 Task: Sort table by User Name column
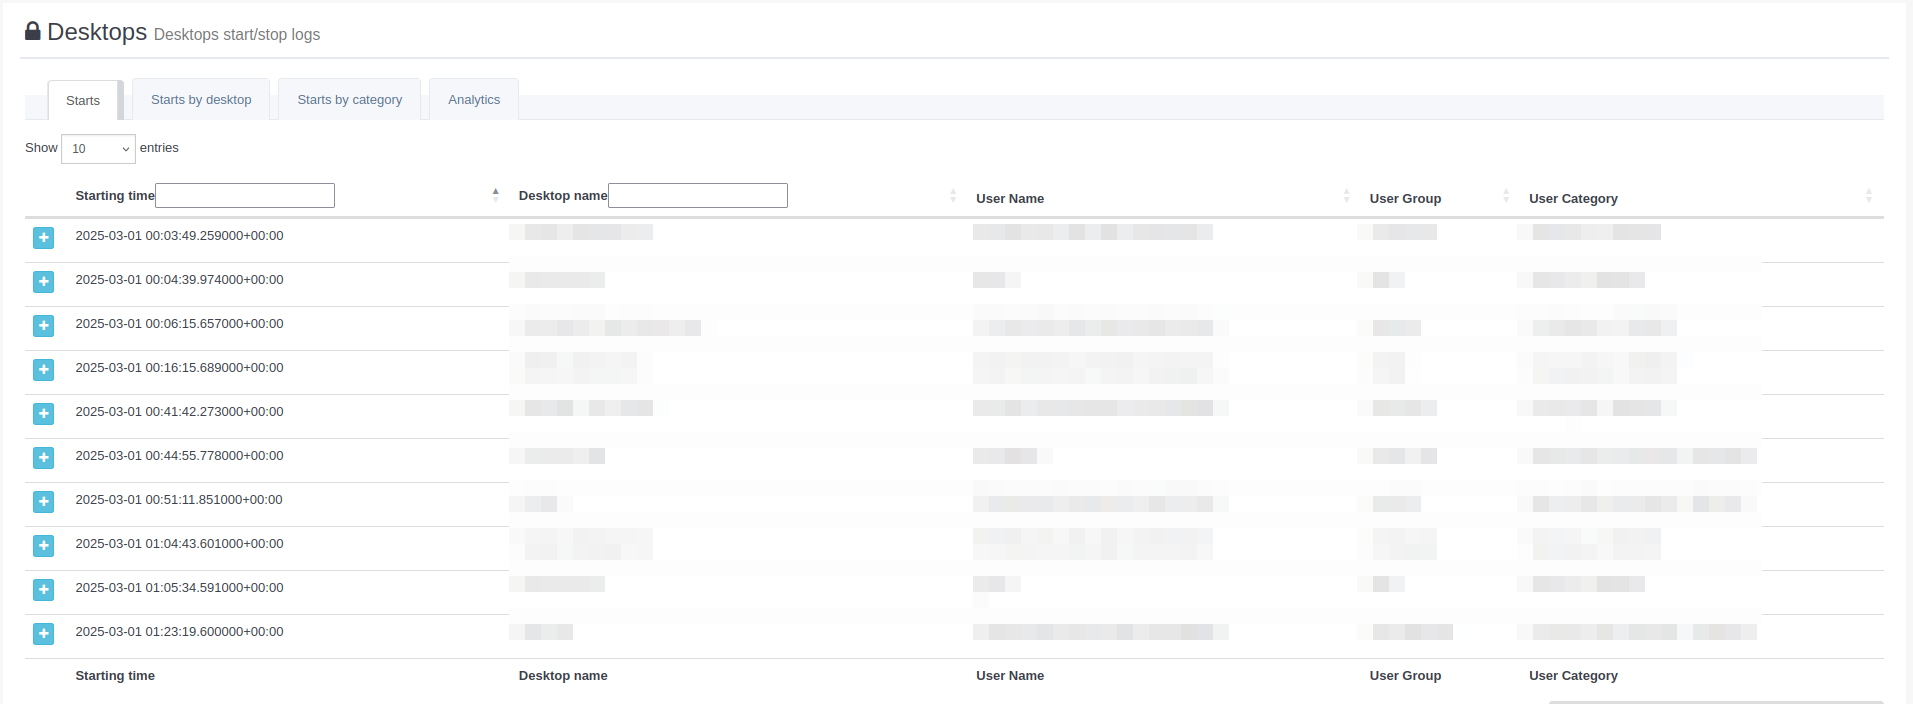point(1010,199)
